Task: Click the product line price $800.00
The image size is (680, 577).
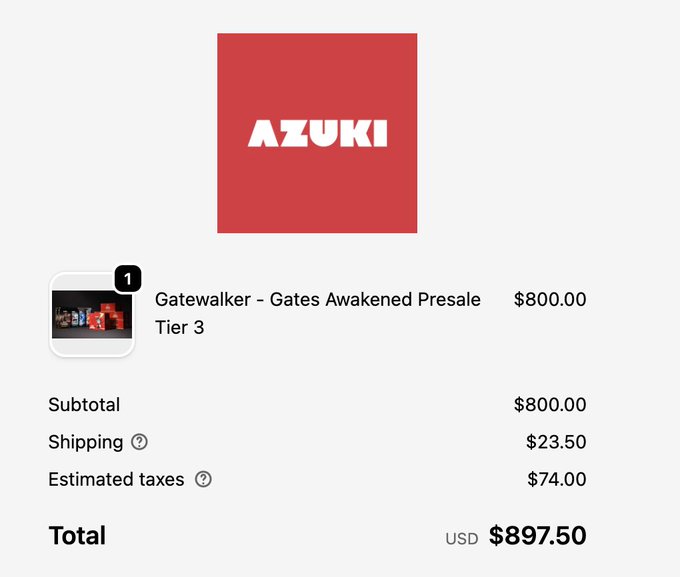Action: point(549,300)
